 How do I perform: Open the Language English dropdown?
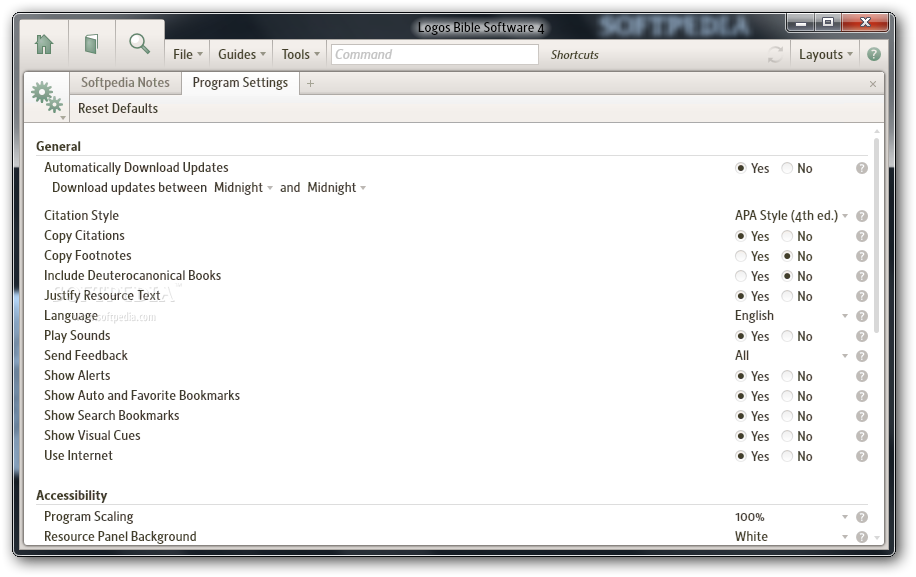pyautogui.click(x=792, y=316)
